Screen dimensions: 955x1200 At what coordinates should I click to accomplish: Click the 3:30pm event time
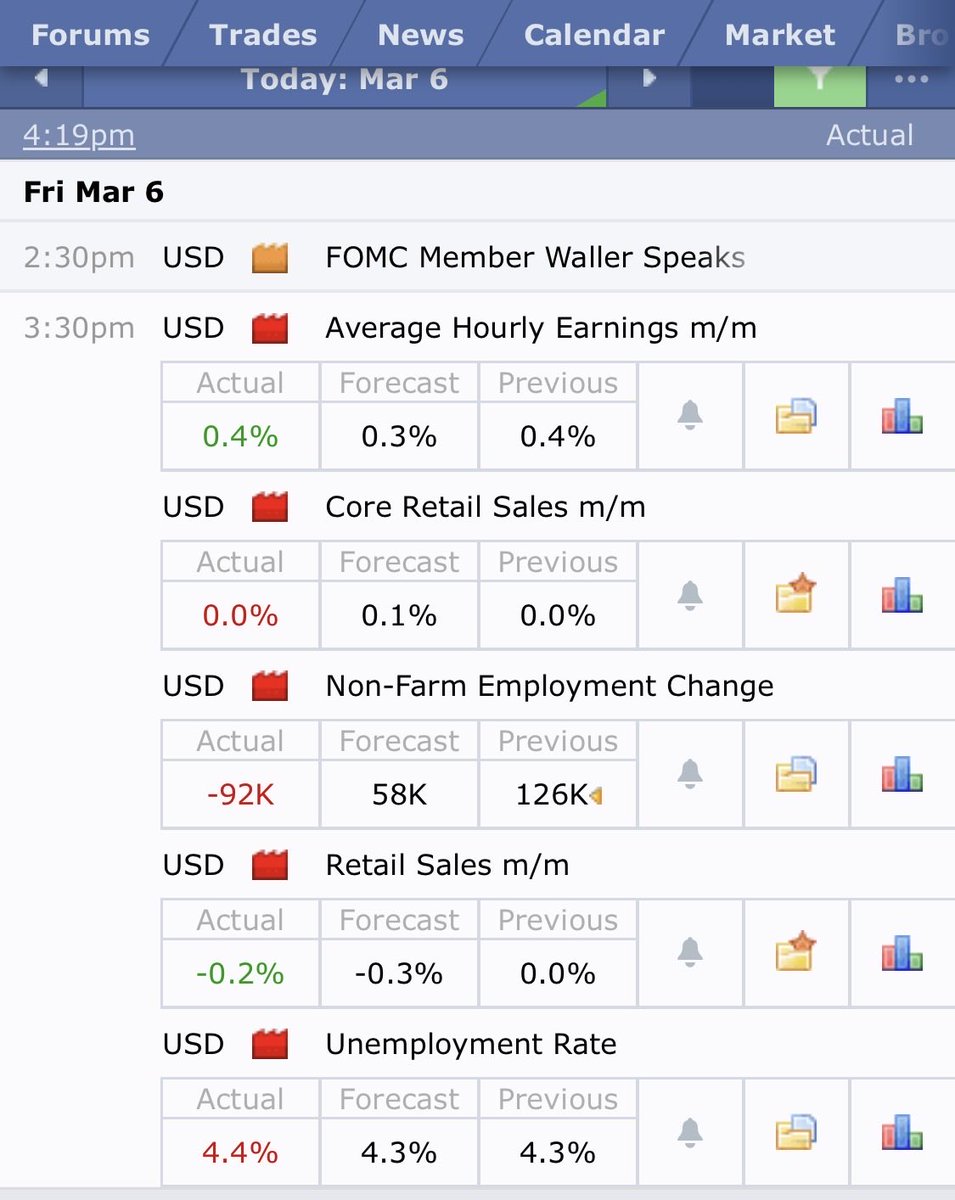coord(79,328)
